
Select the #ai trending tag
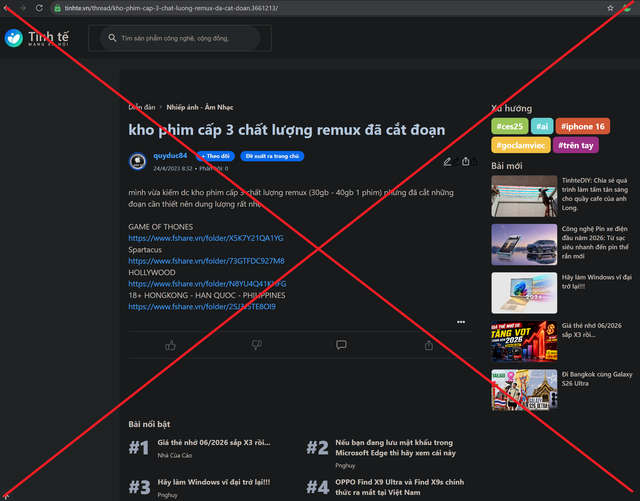pos(542,126)
